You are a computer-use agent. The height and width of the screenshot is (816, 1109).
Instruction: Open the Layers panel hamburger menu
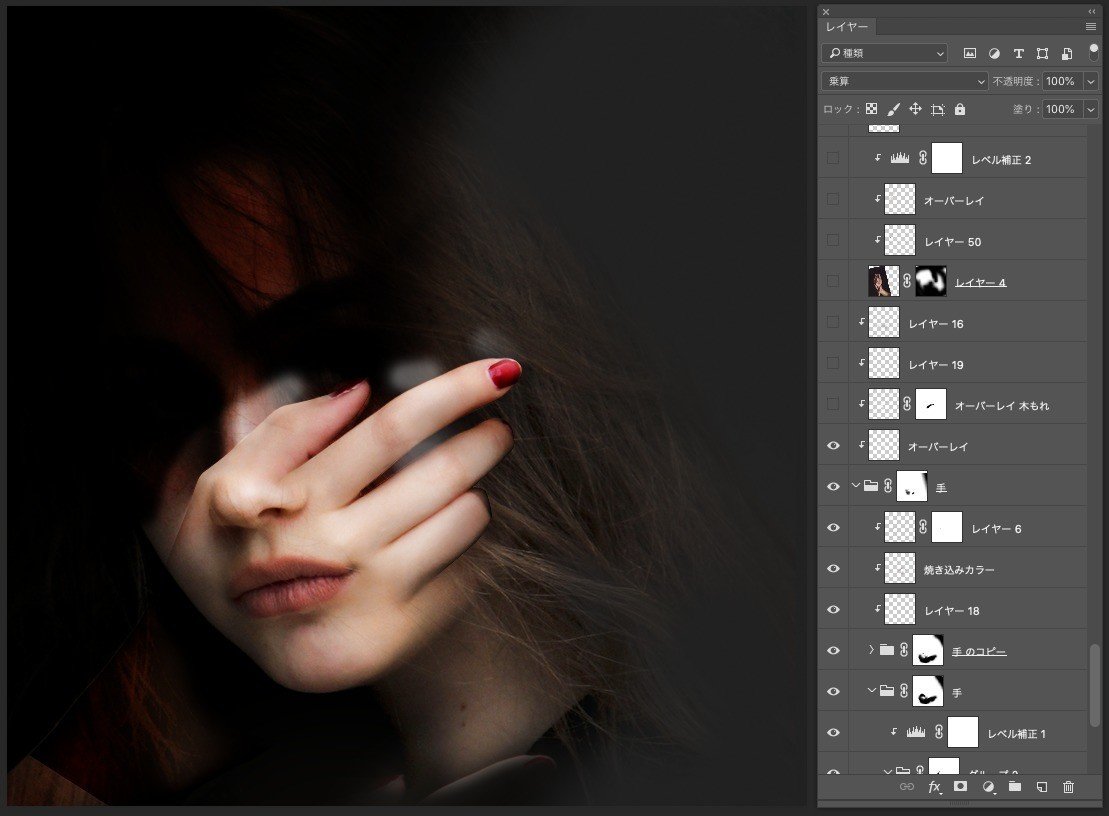(x=1091, y=26)
